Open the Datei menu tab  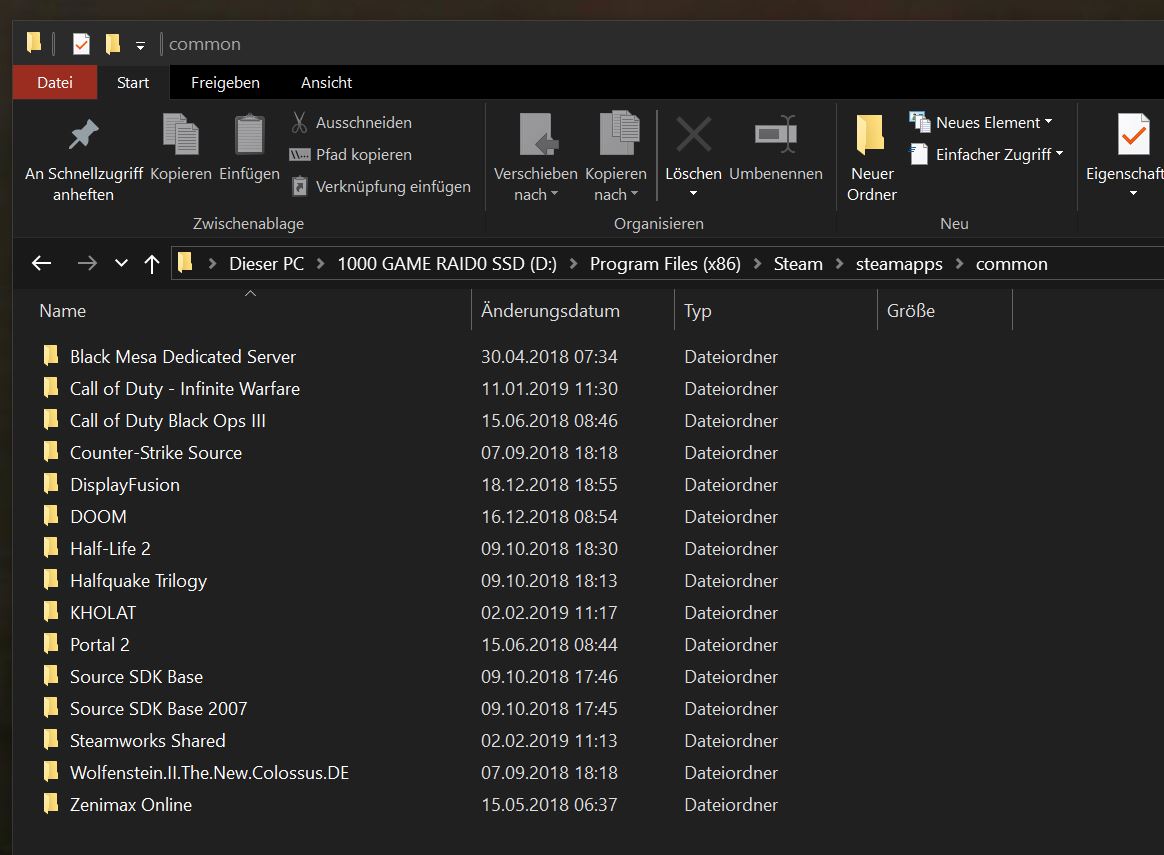(55, 82)
